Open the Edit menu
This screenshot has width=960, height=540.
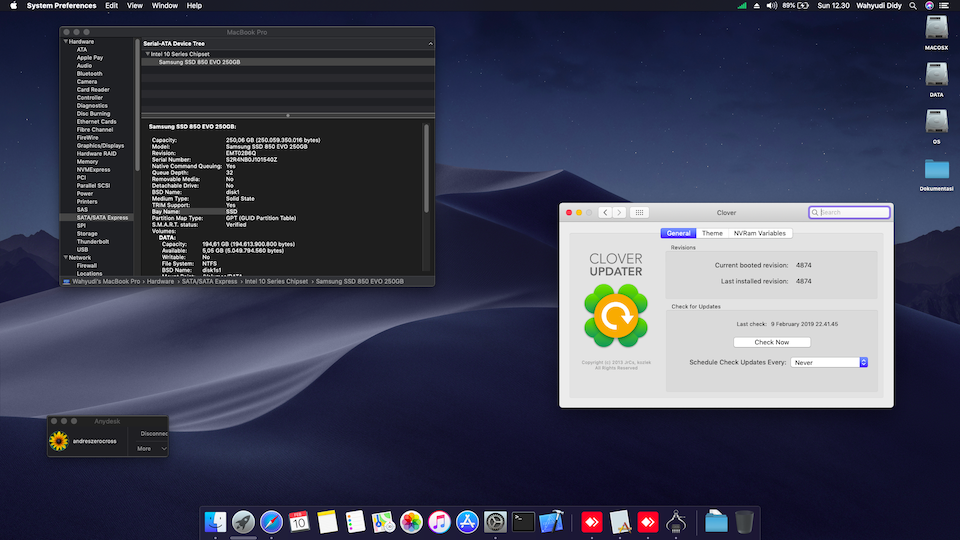click(x=111, y=6)
